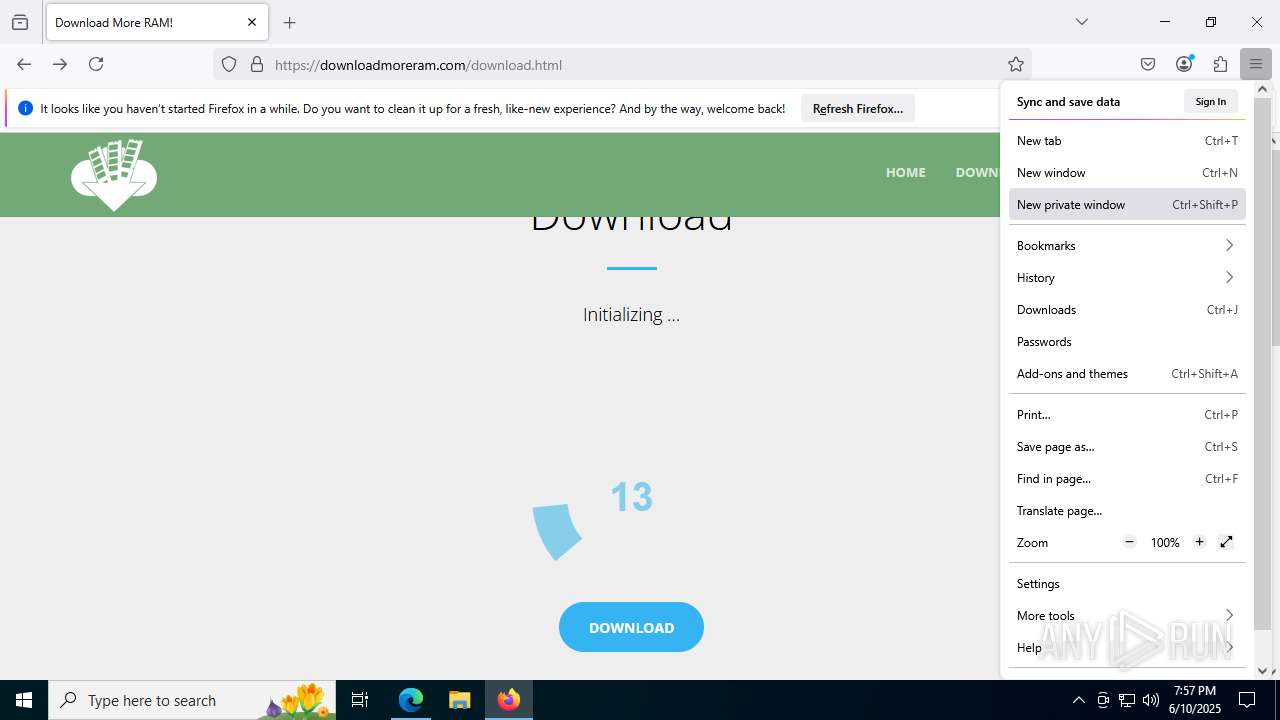Choose New tab menu item
Screen dimensions: 1280x720
(1127, 141)
